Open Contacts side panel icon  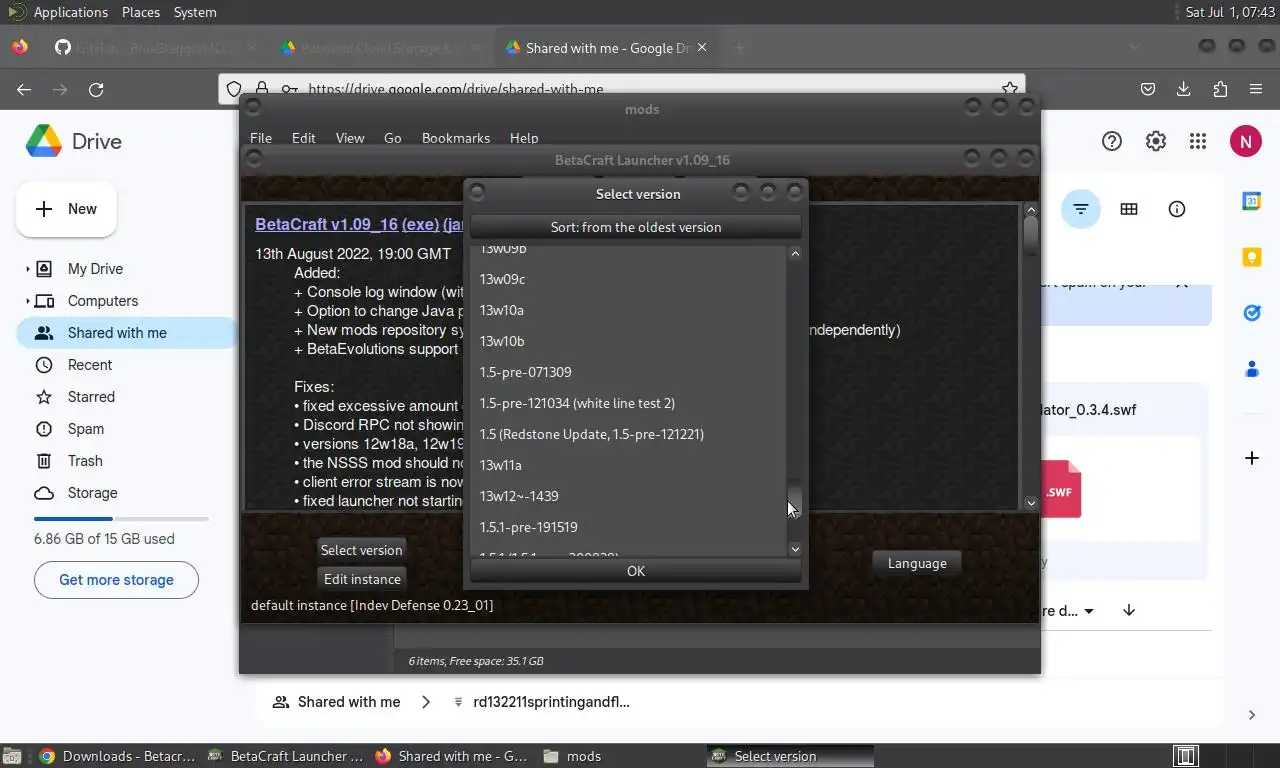click(x=1251, y=369)
